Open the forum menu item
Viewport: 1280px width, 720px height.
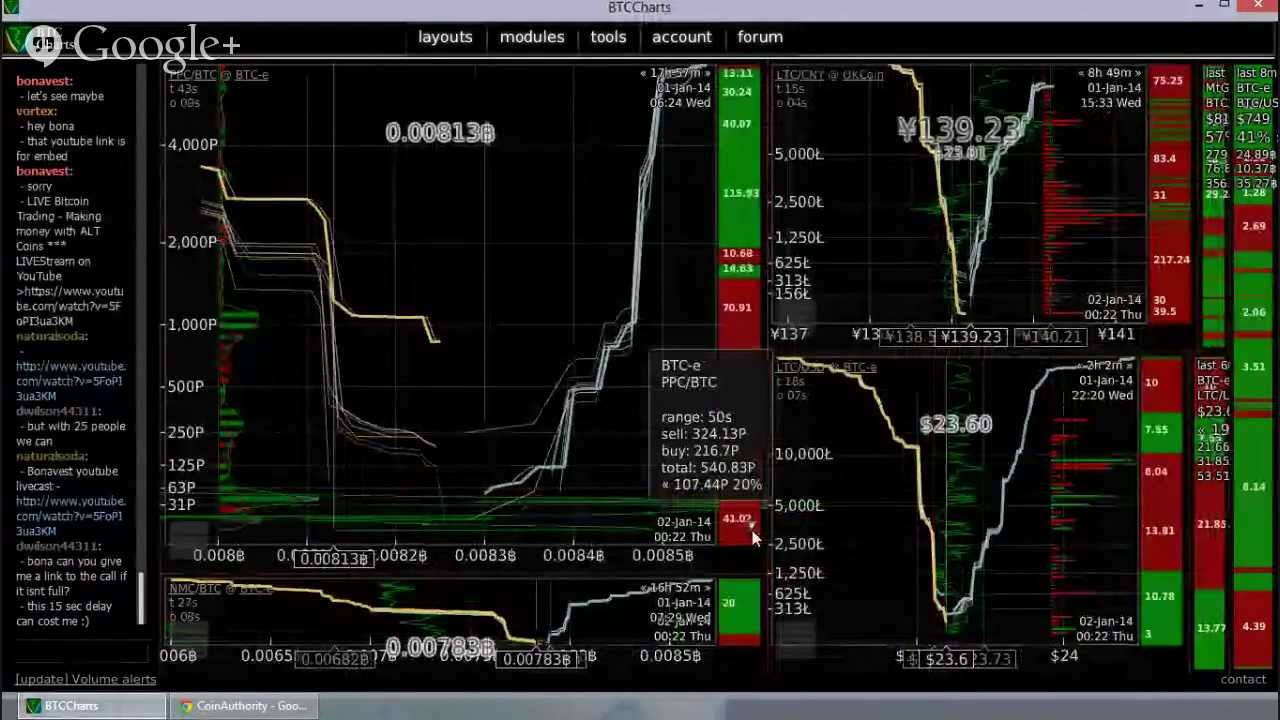[760, 37]
